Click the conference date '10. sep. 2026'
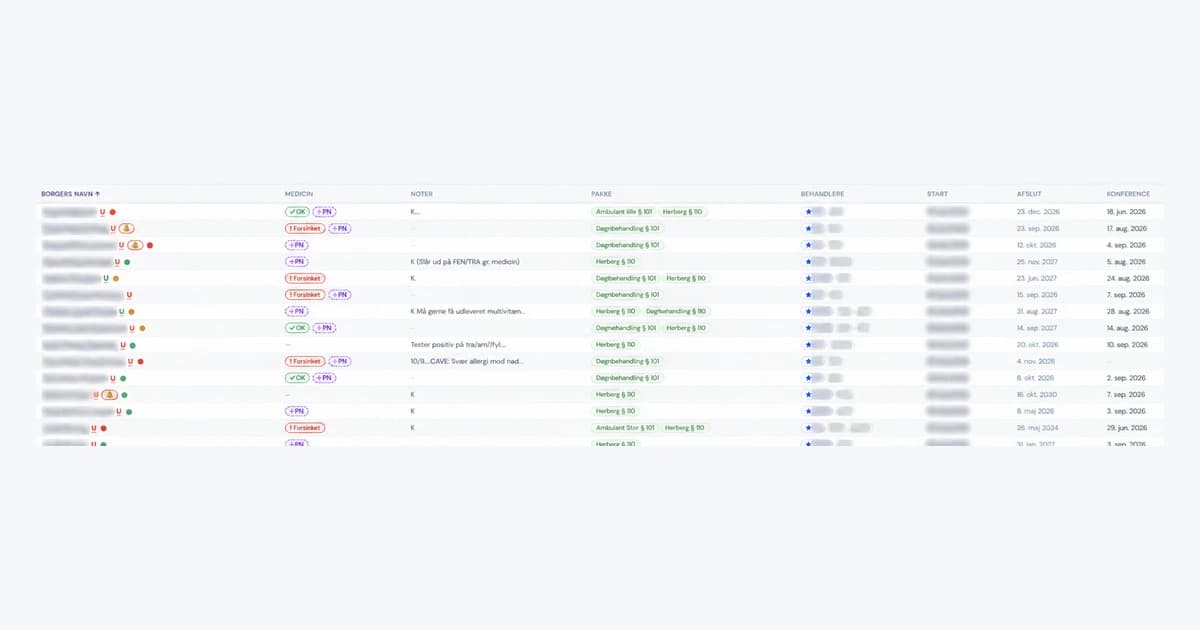The height and width of the screenshot is (630, 1200). pyautogui.click(x=1127, y=345)
